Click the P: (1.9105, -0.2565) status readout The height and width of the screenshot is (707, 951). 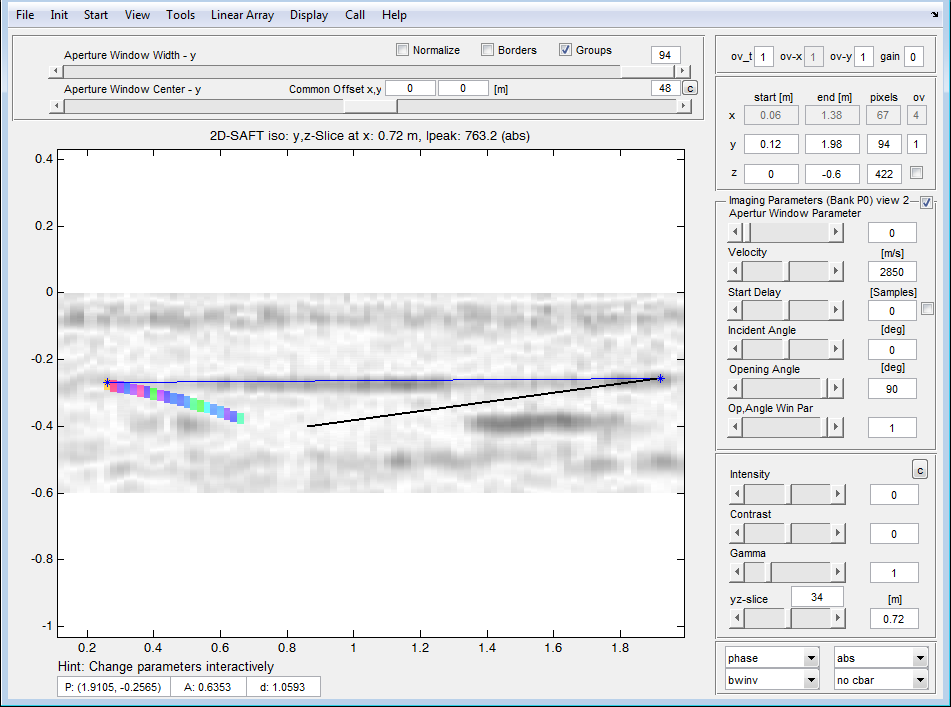coord(113,687)
